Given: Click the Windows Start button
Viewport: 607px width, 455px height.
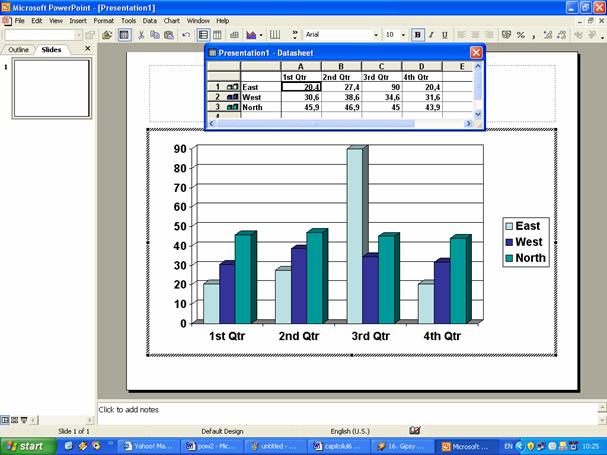Looking at the screenshot, I should tap(24, 446).
